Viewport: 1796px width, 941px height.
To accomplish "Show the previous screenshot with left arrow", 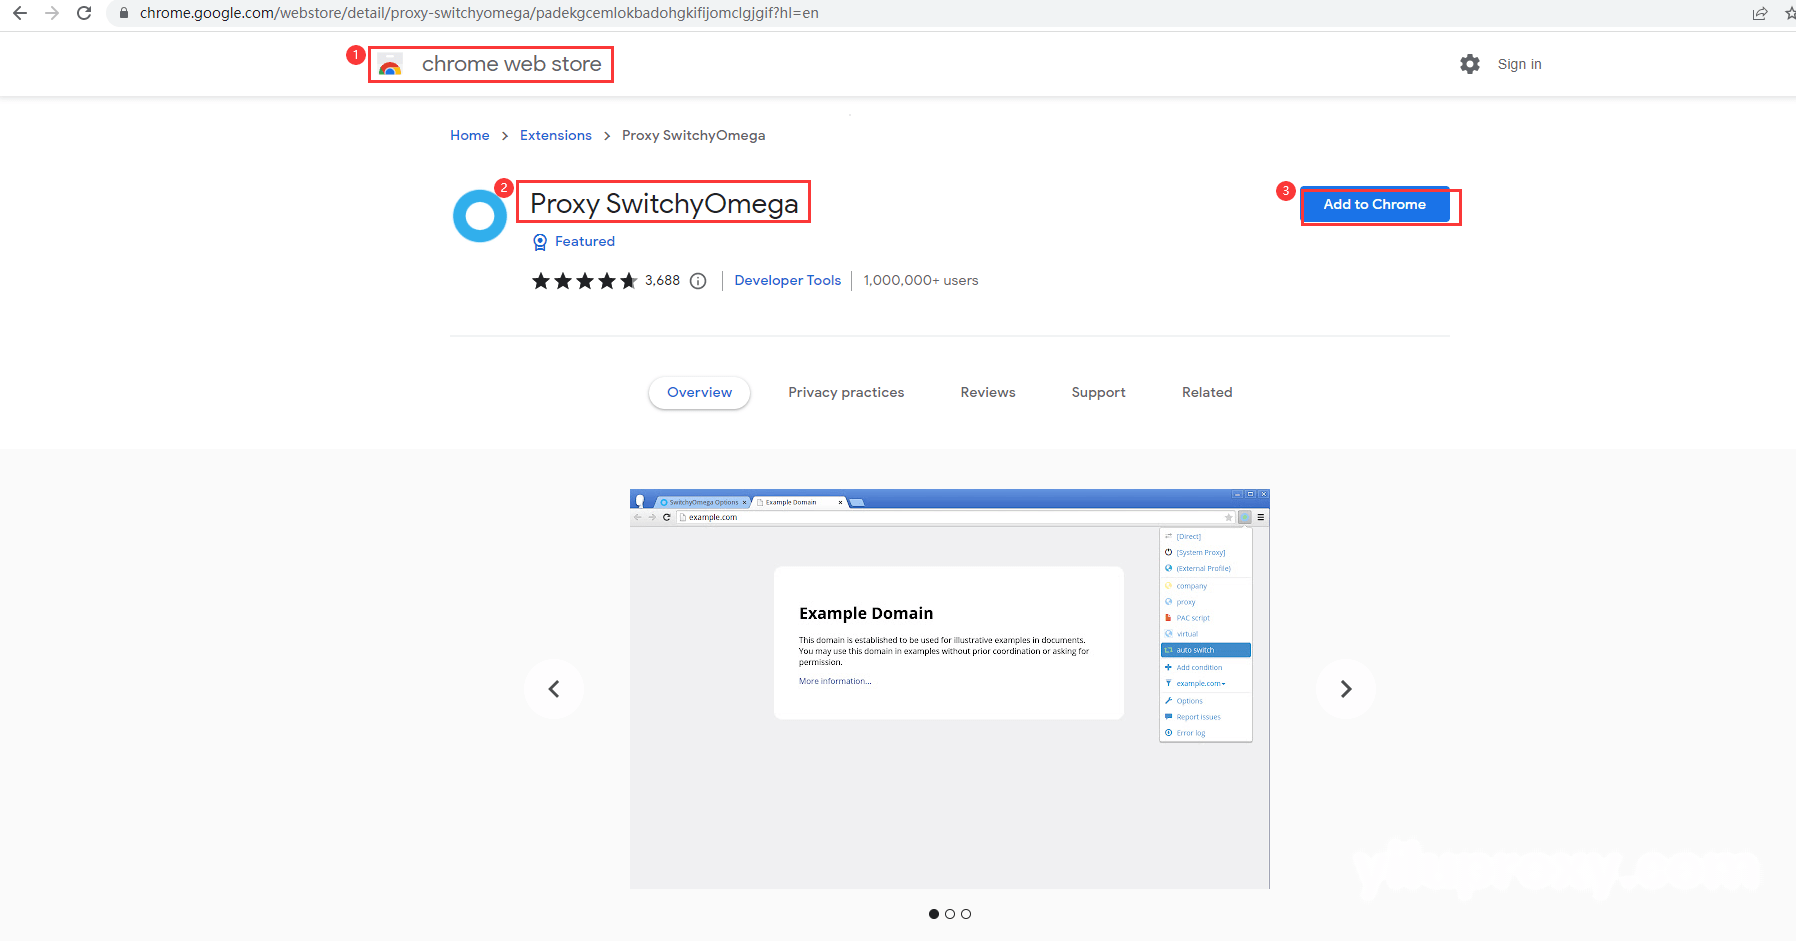I will (x=554, y=689).
